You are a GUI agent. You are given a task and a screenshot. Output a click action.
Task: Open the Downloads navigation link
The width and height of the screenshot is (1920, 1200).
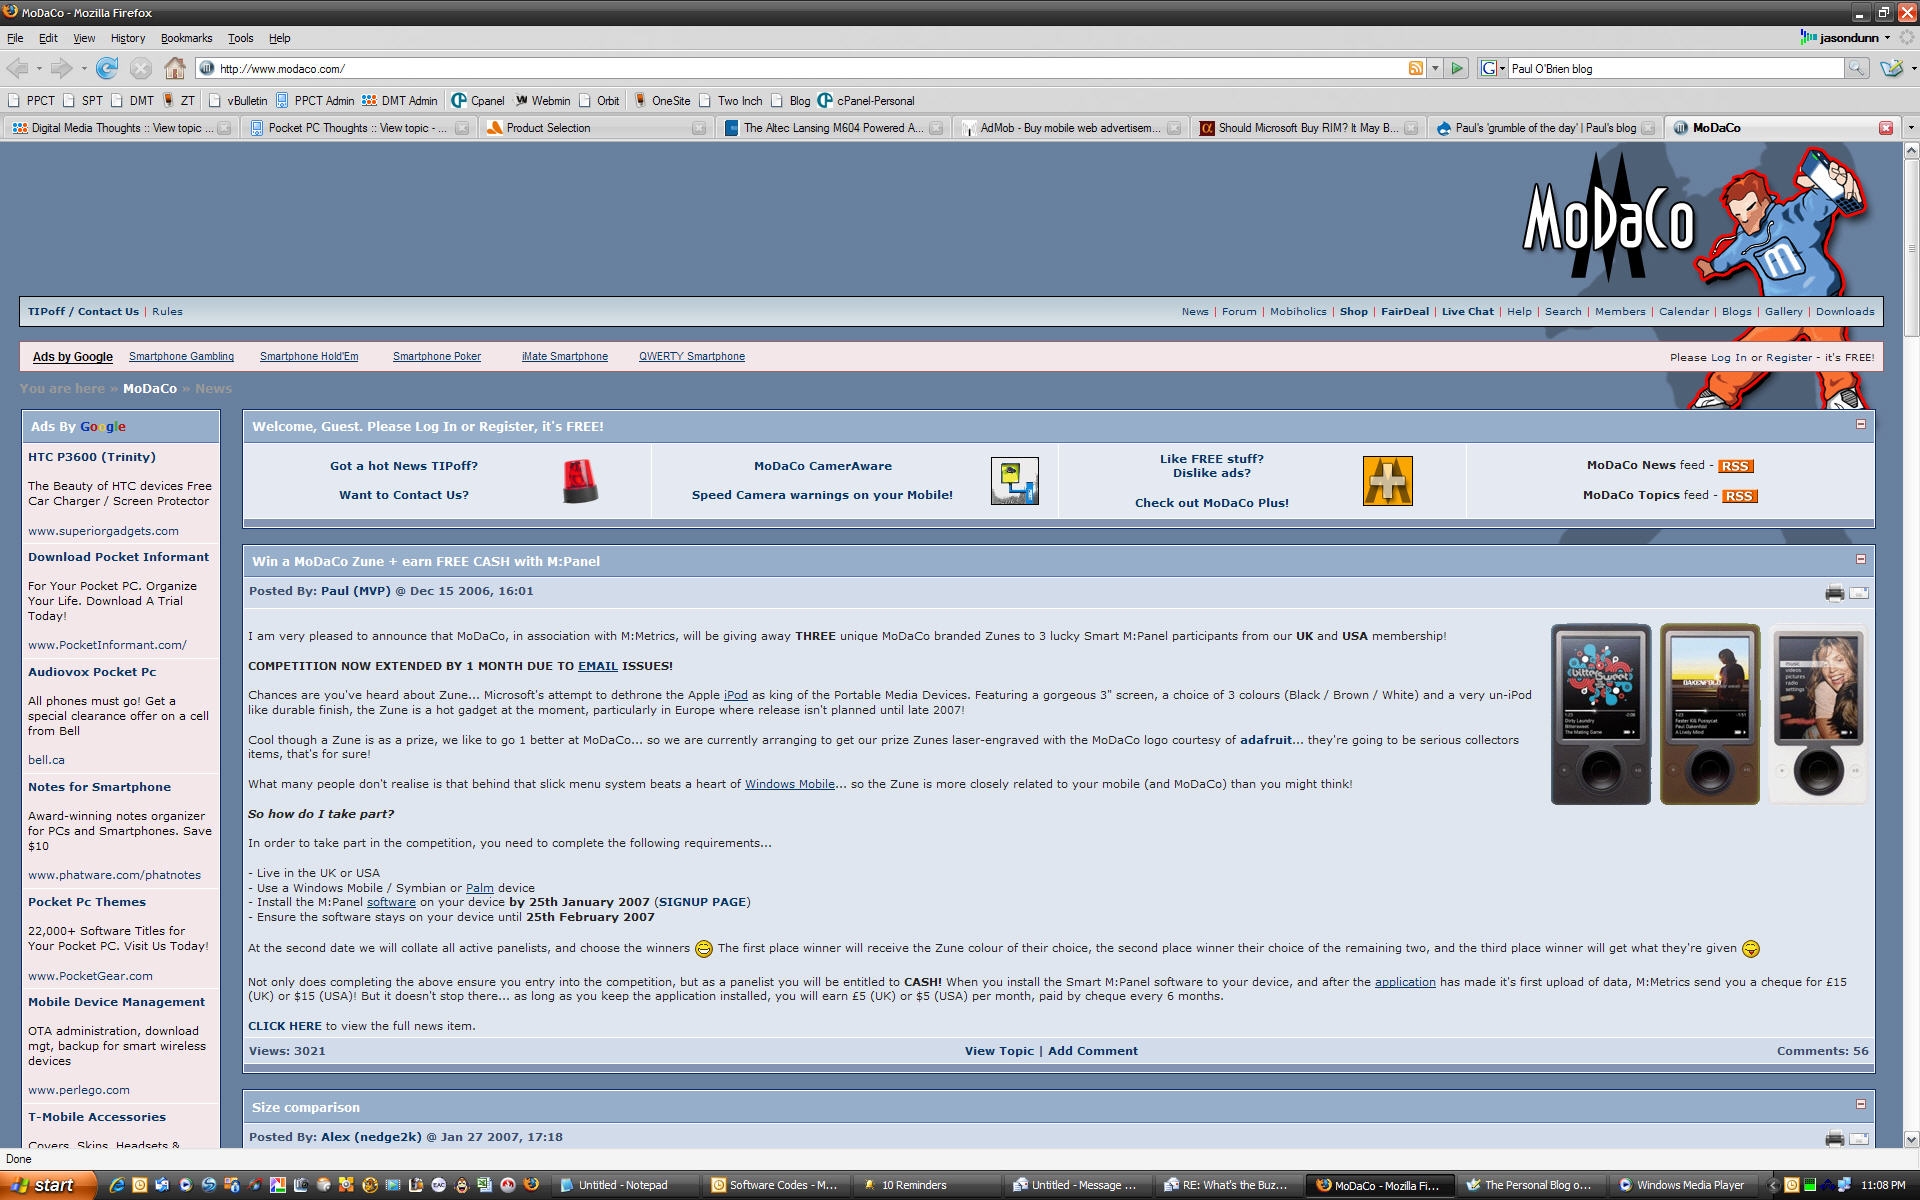click(x=1845, y=311)
